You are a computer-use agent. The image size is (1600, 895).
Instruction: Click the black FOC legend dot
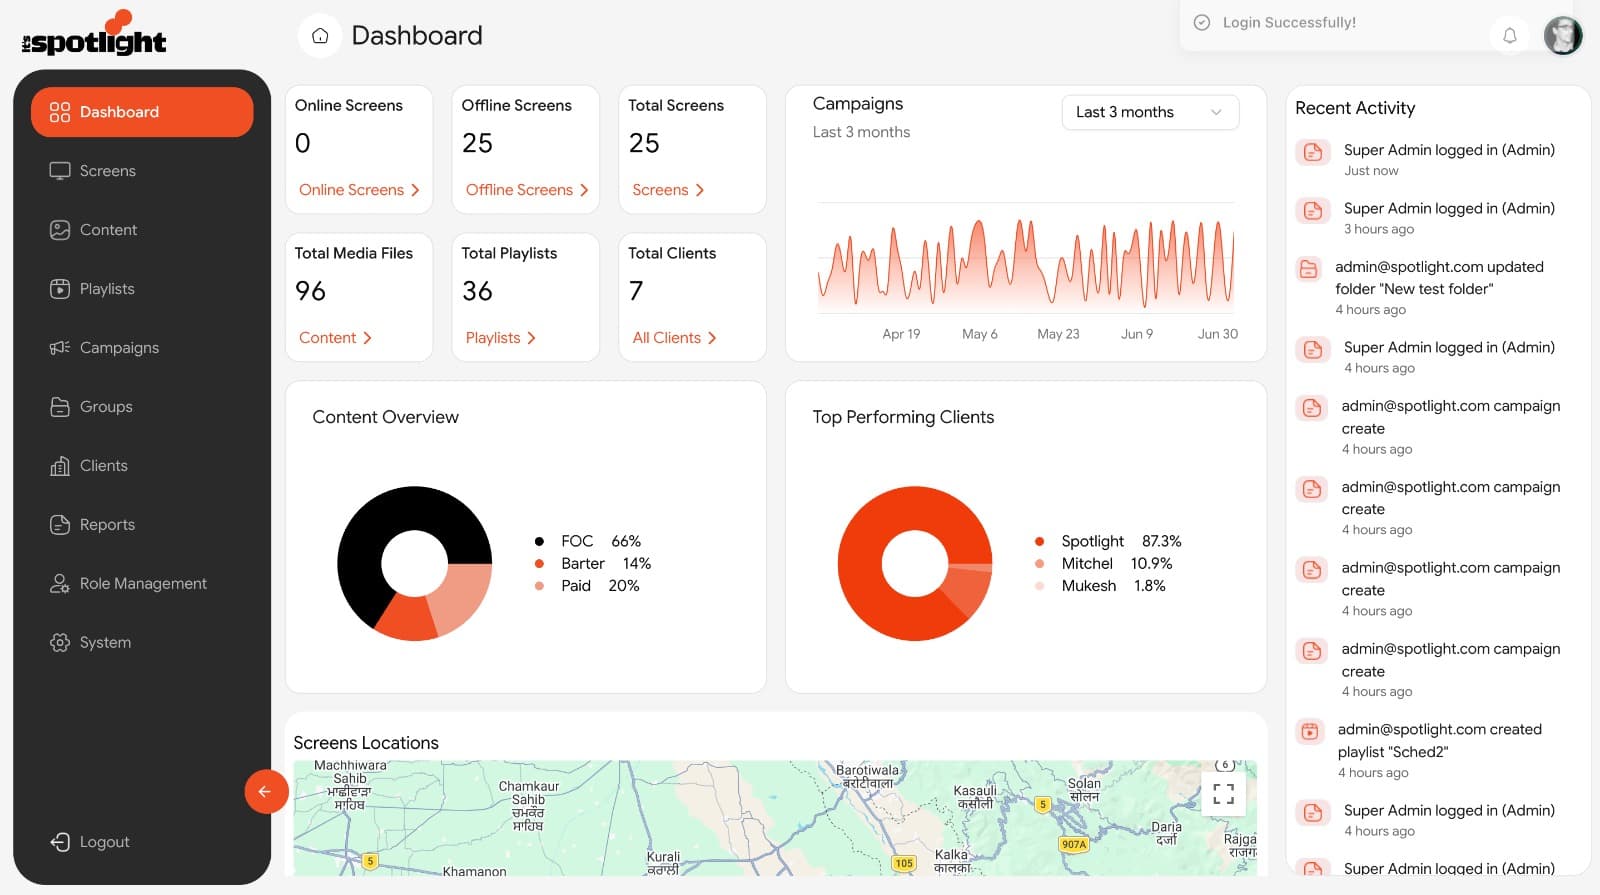tap(539, 542)
